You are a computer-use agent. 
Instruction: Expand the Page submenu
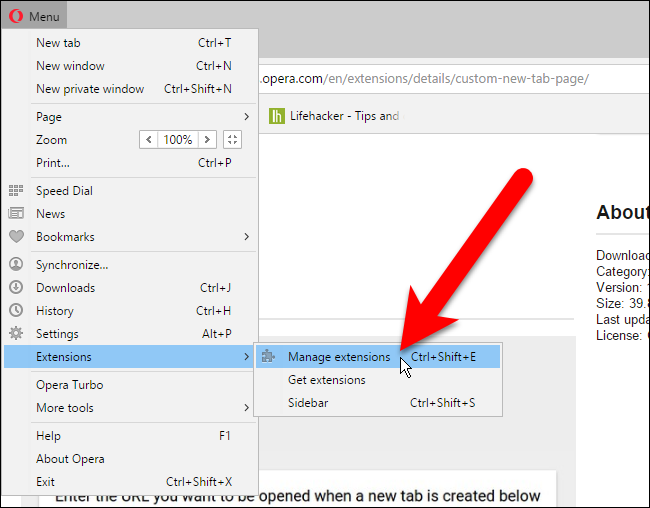pos(133,117)
